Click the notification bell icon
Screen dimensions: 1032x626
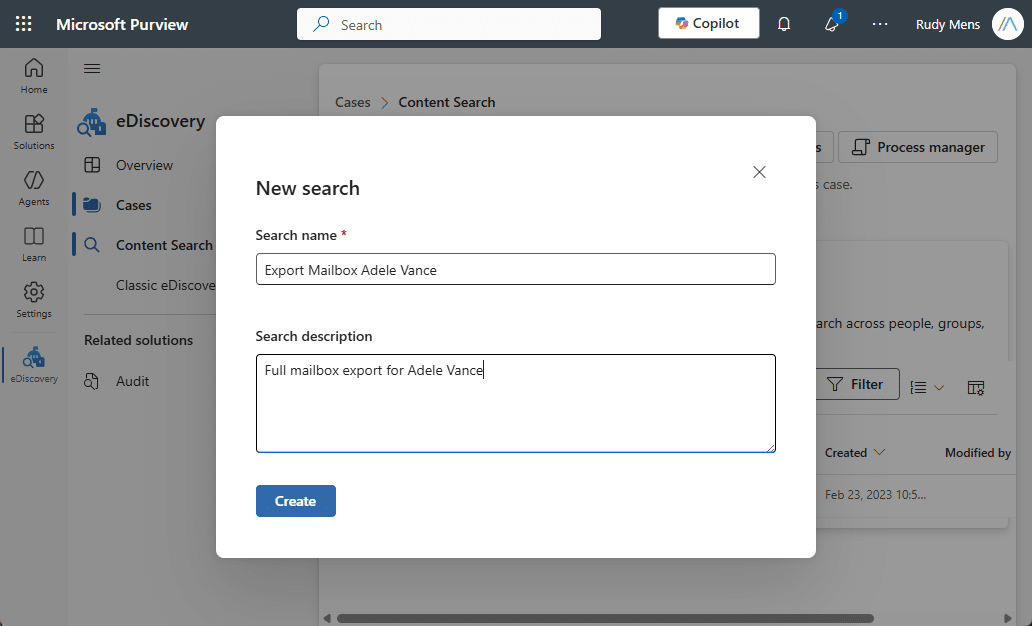point(784,24)
